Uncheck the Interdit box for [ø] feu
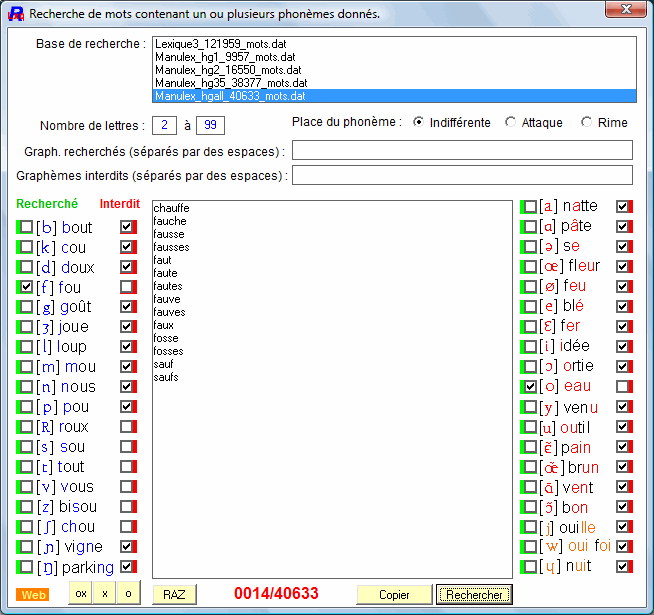Viewport: 654px width, 615px height. [622, 286]
